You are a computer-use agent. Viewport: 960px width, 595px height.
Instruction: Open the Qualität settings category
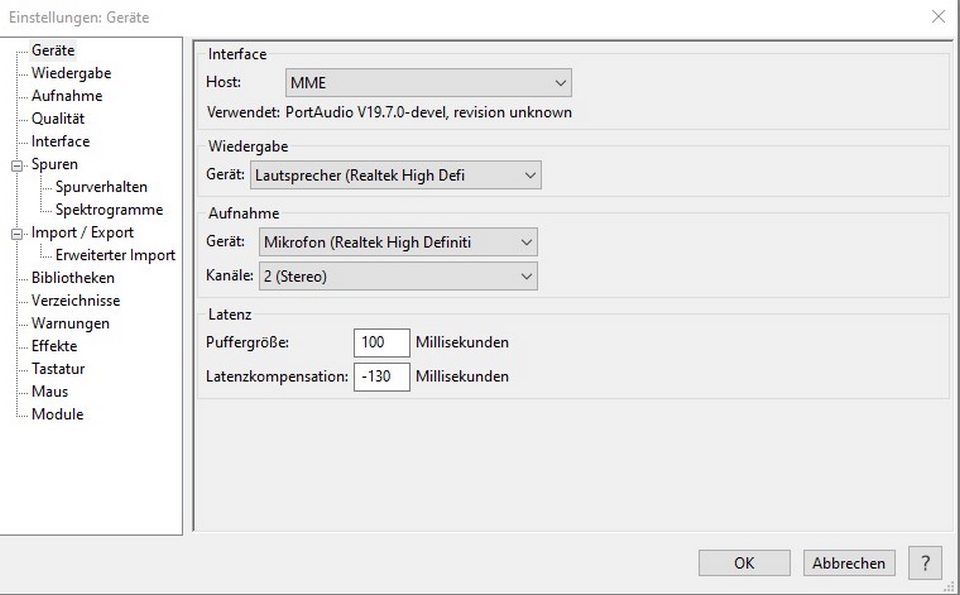tap(58, 119)
